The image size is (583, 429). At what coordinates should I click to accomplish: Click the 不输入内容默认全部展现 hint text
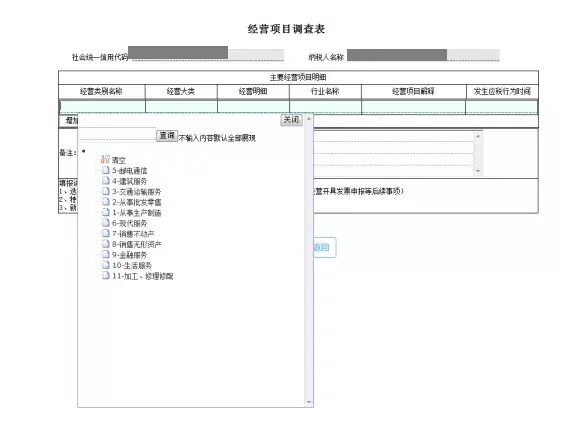[217, 138]
